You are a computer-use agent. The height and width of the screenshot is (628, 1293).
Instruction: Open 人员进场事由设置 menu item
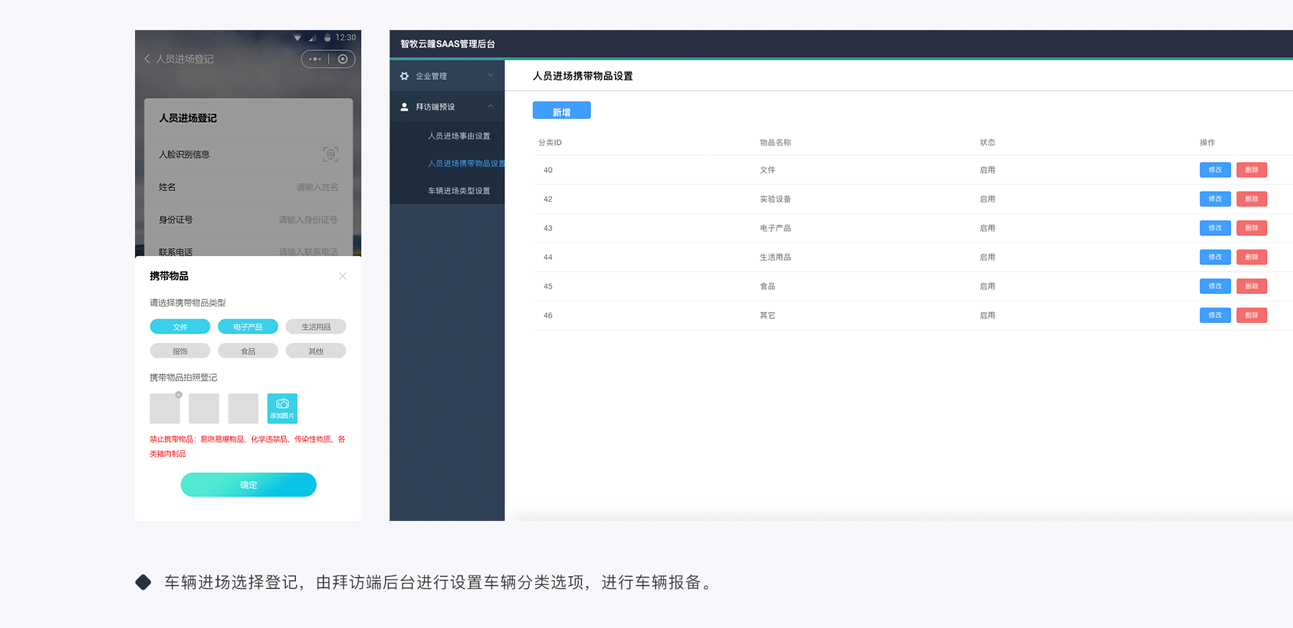[459, 136]
